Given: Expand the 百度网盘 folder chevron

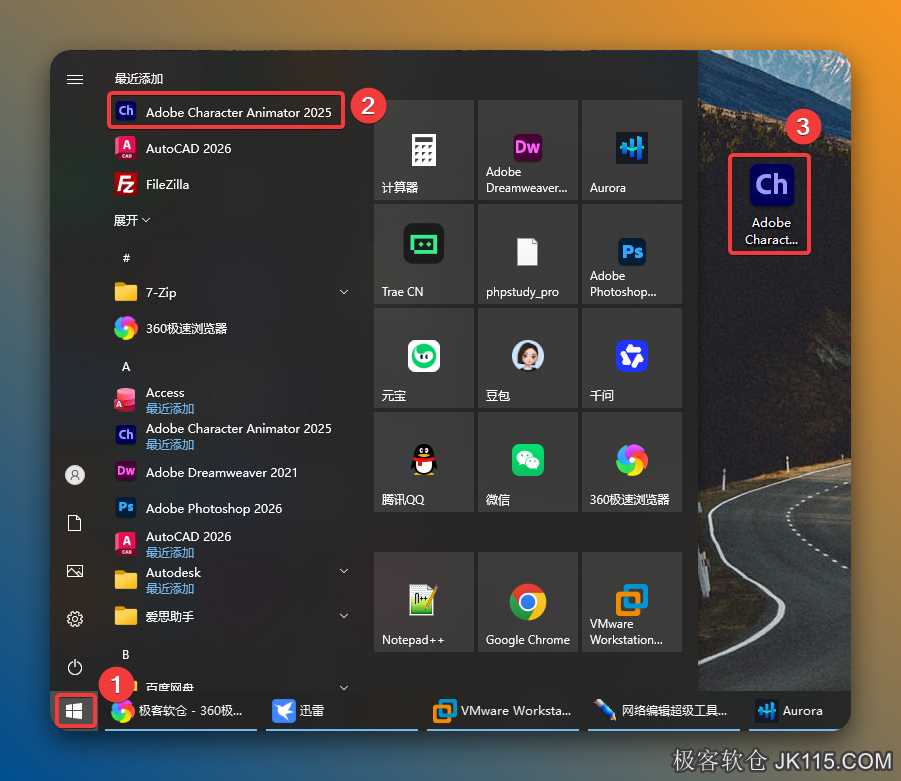Looking at the screenshot, I should 344,687.
